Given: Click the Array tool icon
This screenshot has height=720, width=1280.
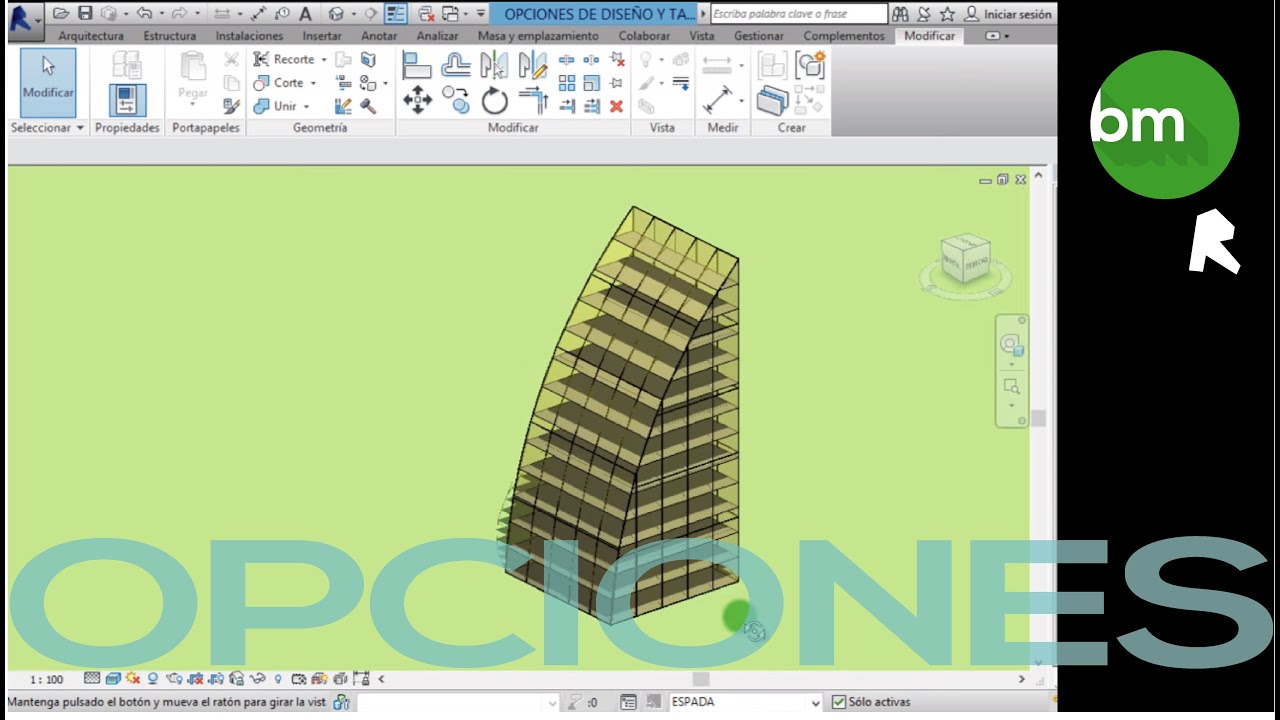Looking at the screenshot, I should pyautogui.click(x=567, y=83).
